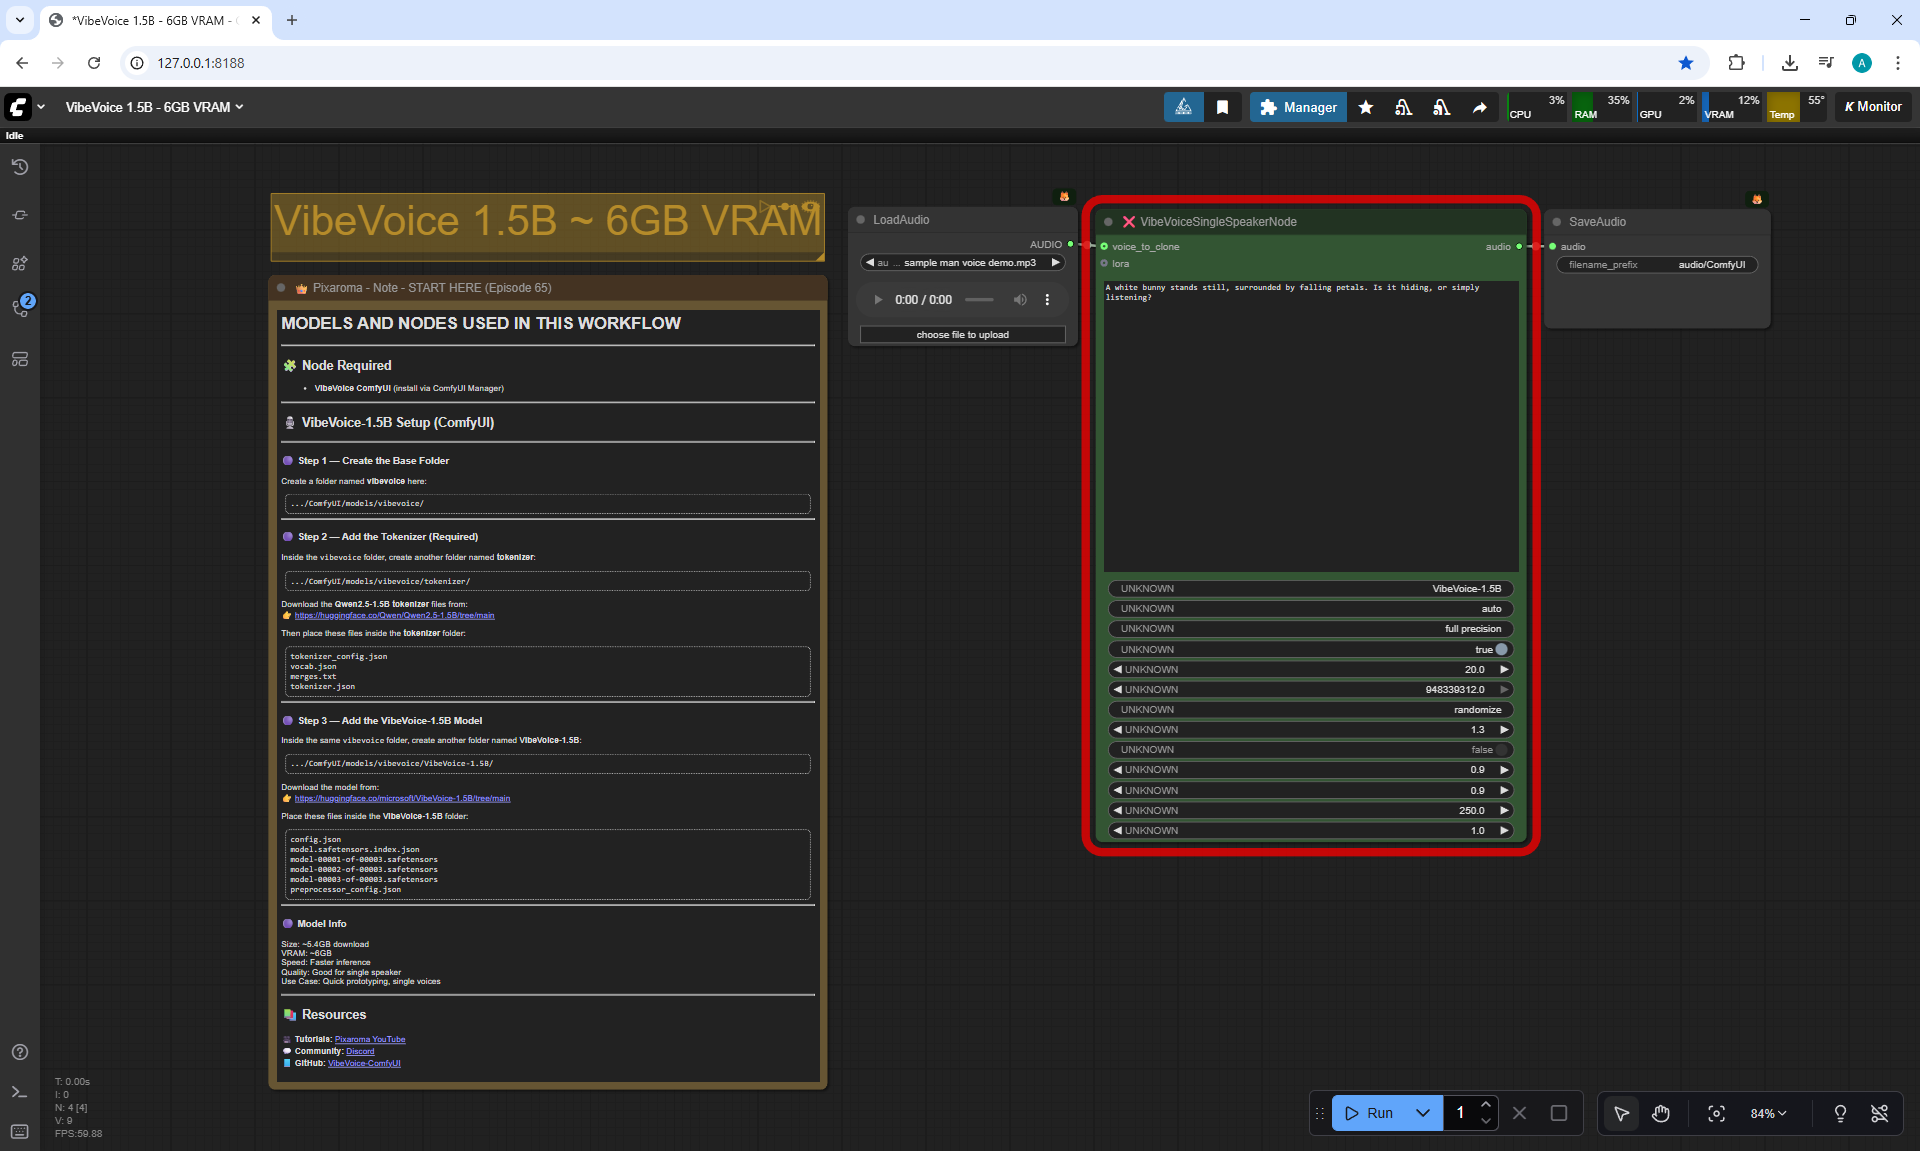This screenshot has height=1151, width=1920.
Task: Open the Run button dropdown arrow
Action: [x=1423, y=1113]
